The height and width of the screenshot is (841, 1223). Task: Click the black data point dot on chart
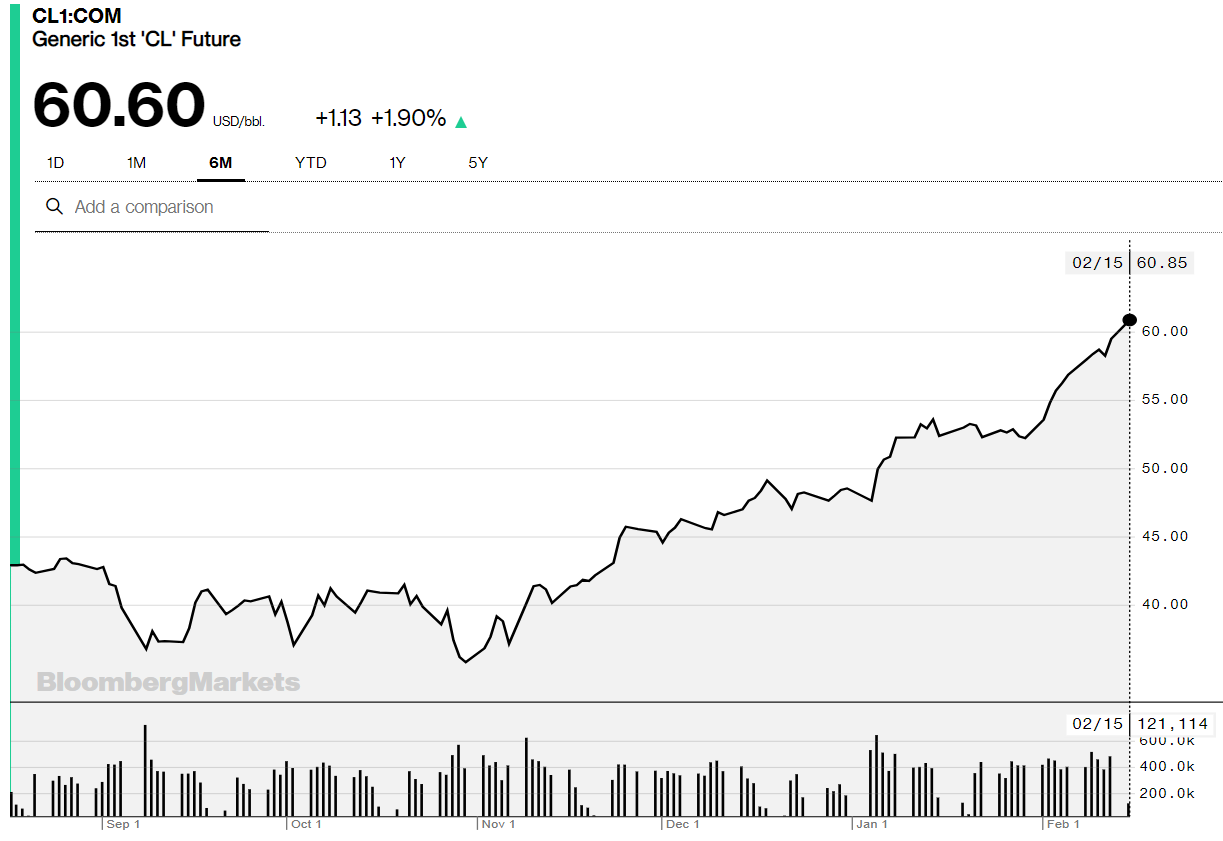pyautogui.click(x=1130, y=320)
